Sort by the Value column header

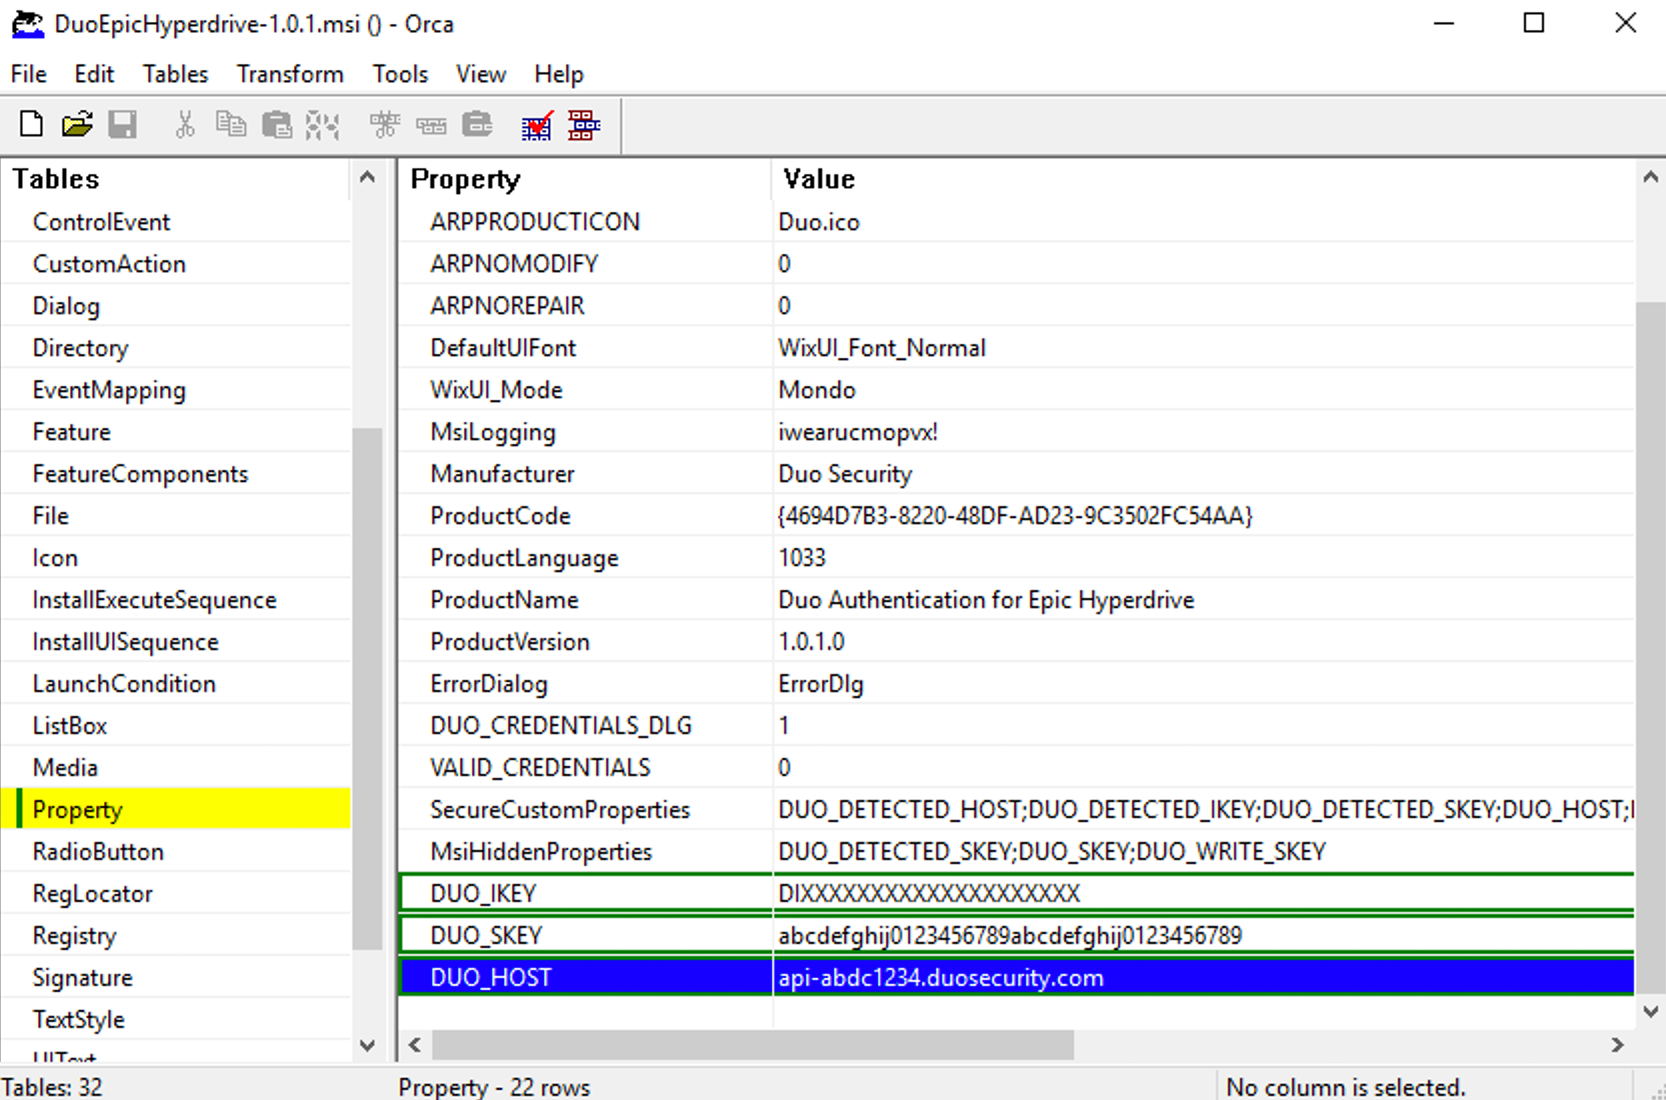pyautogui.click(x=1203, y=179)
